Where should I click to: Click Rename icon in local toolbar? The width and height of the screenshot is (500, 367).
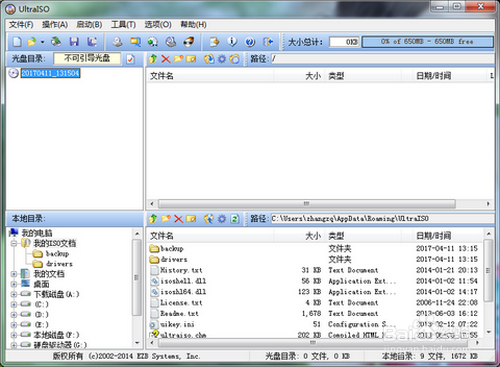click(x=191, y=219)
